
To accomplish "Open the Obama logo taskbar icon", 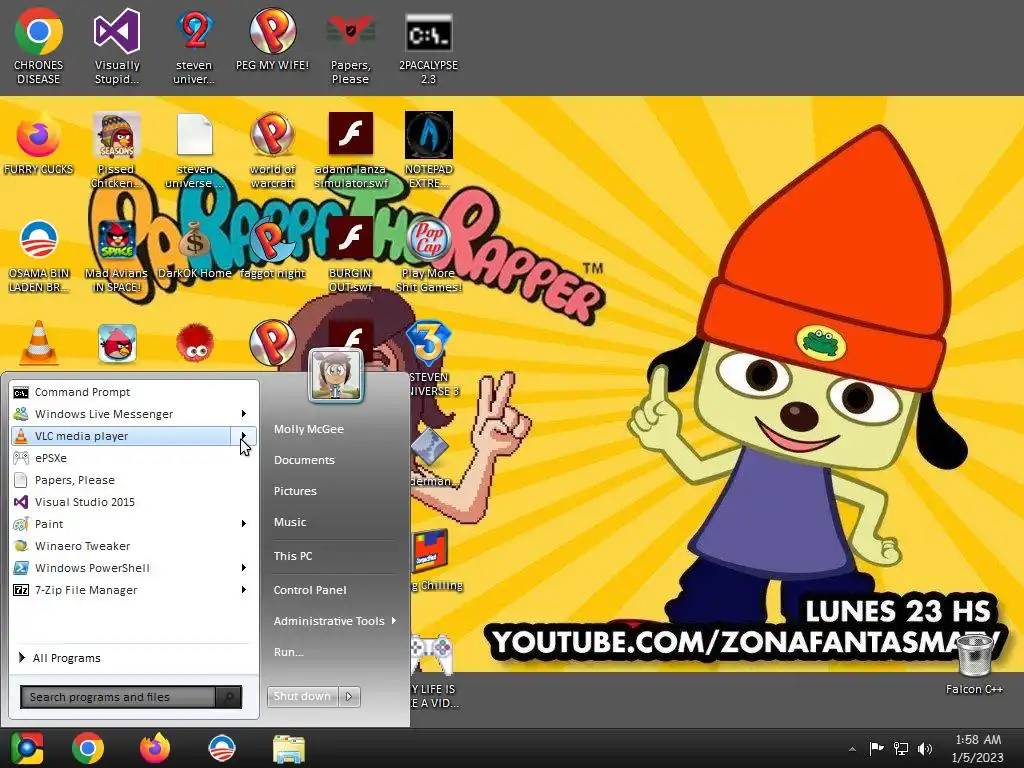I will coord(221,748).
